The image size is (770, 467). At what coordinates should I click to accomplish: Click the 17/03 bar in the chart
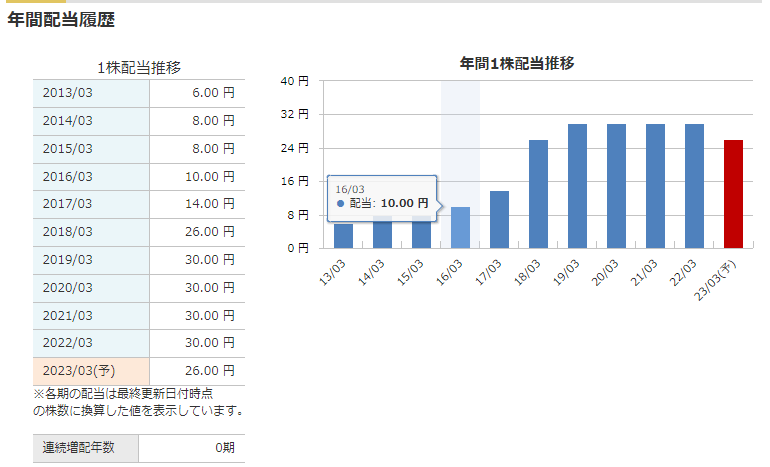point(499,220)
